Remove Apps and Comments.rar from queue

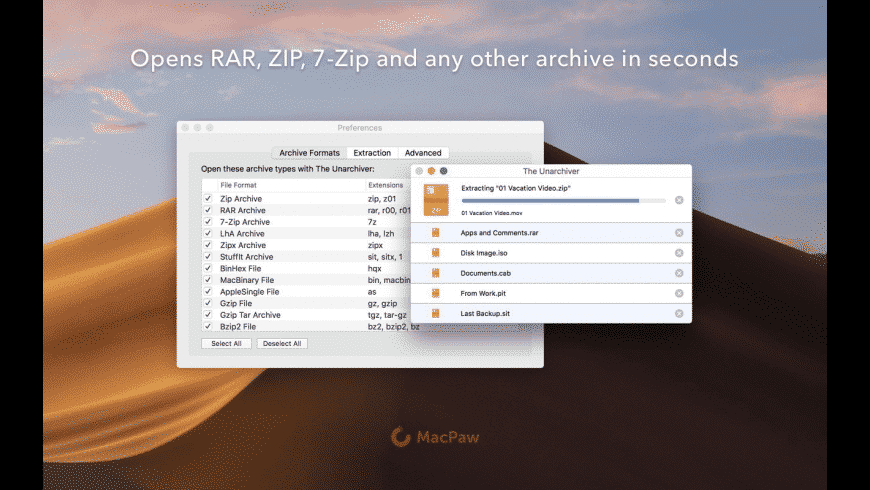tap(679, 233)
